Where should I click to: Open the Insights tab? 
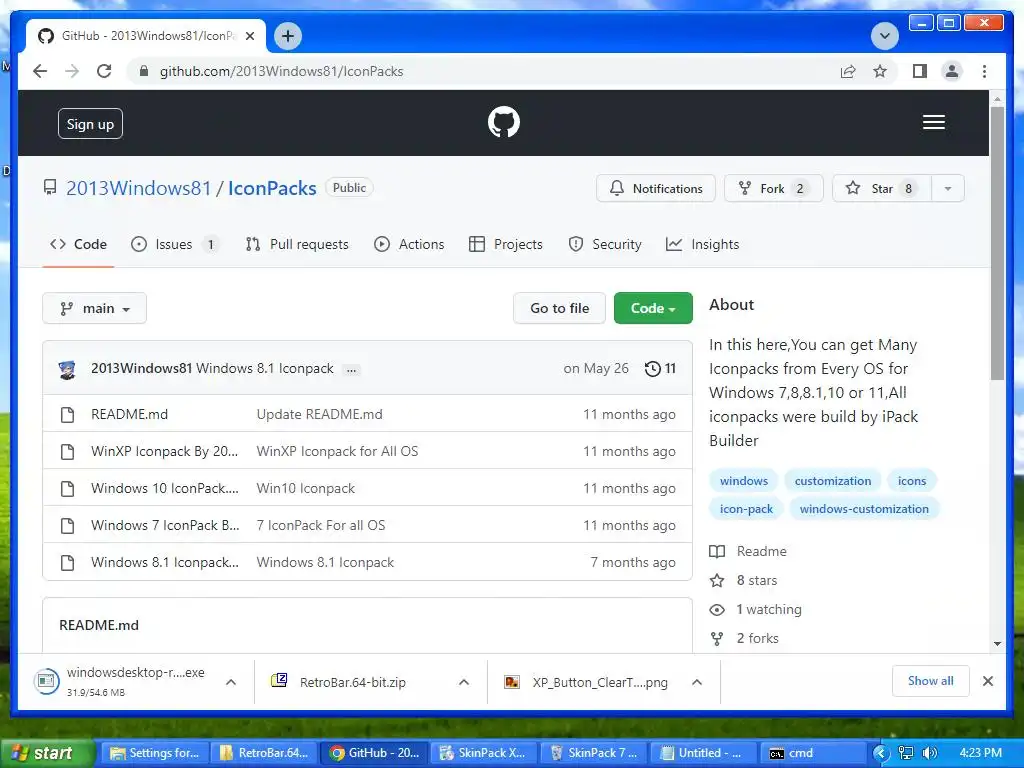tap(703, 244)
